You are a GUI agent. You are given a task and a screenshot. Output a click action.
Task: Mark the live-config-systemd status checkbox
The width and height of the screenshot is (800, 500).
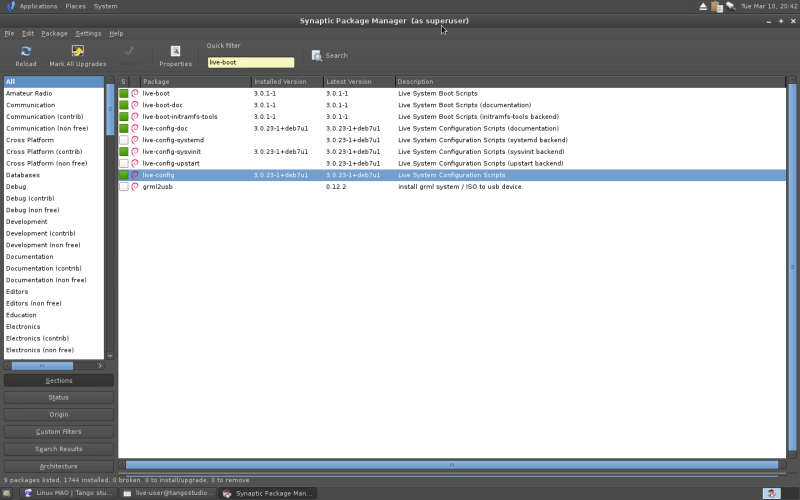tap(123, 140)
